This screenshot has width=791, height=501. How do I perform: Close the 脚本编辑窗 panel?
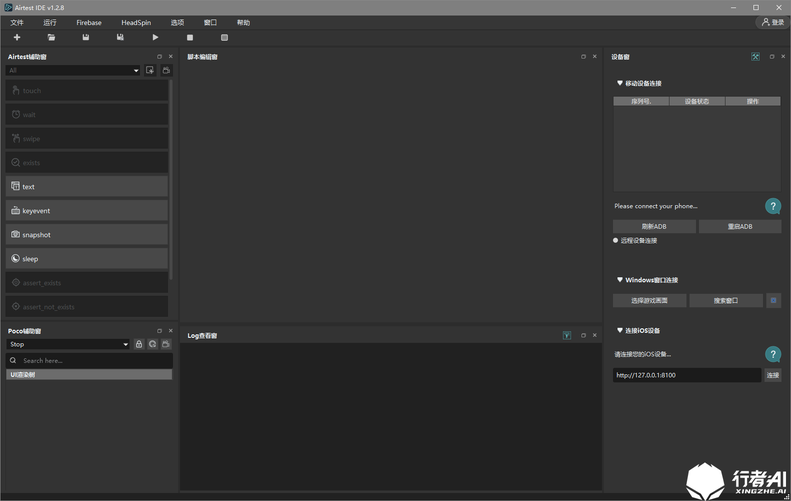(x=595, y=57)
